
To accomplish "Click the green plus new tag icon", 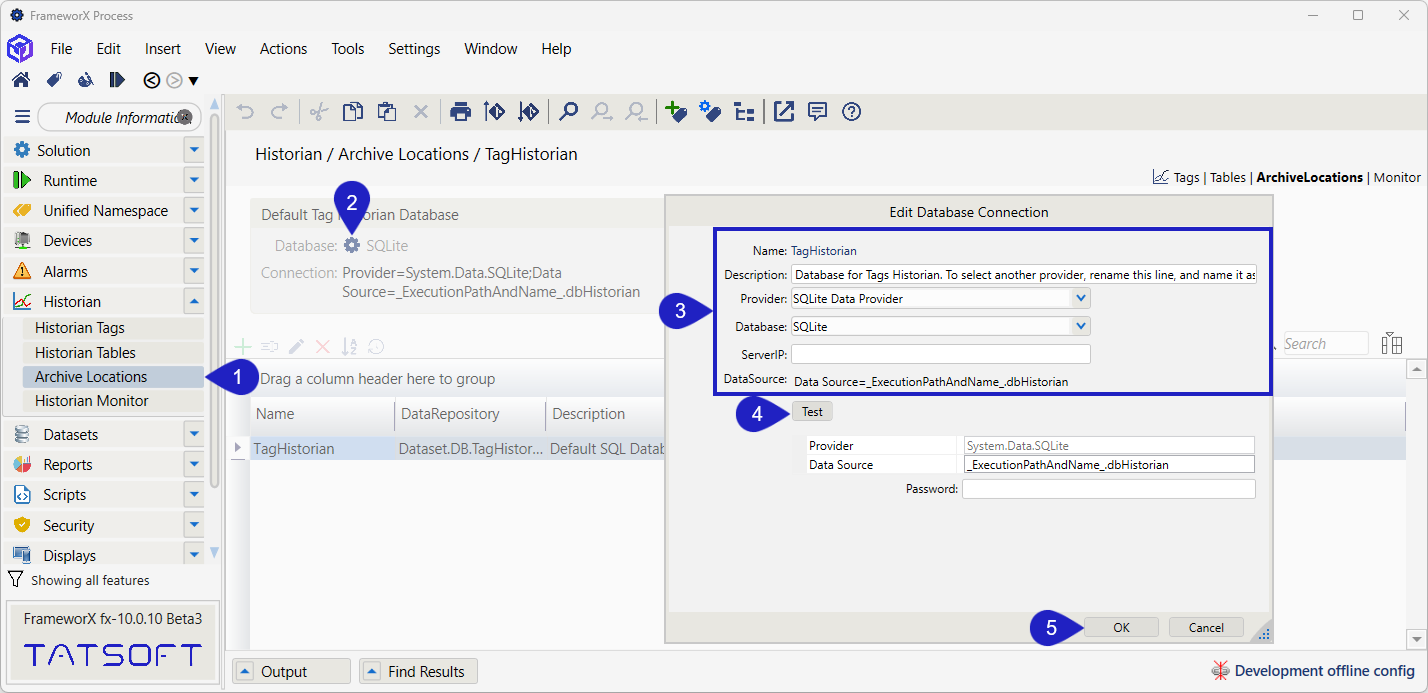I will pyautogui.click(x=676, y=112).
